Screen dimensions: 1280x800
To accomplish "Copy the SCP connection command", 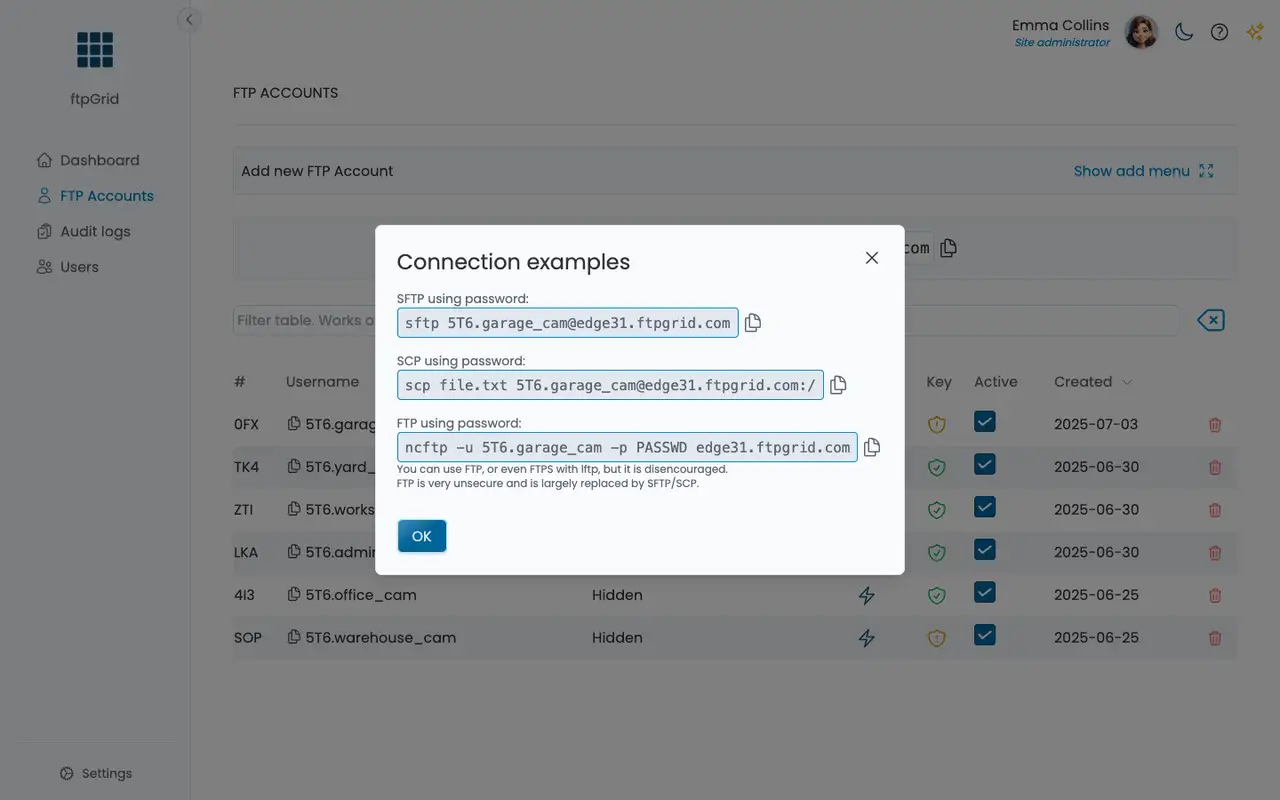I will point(838,385).
